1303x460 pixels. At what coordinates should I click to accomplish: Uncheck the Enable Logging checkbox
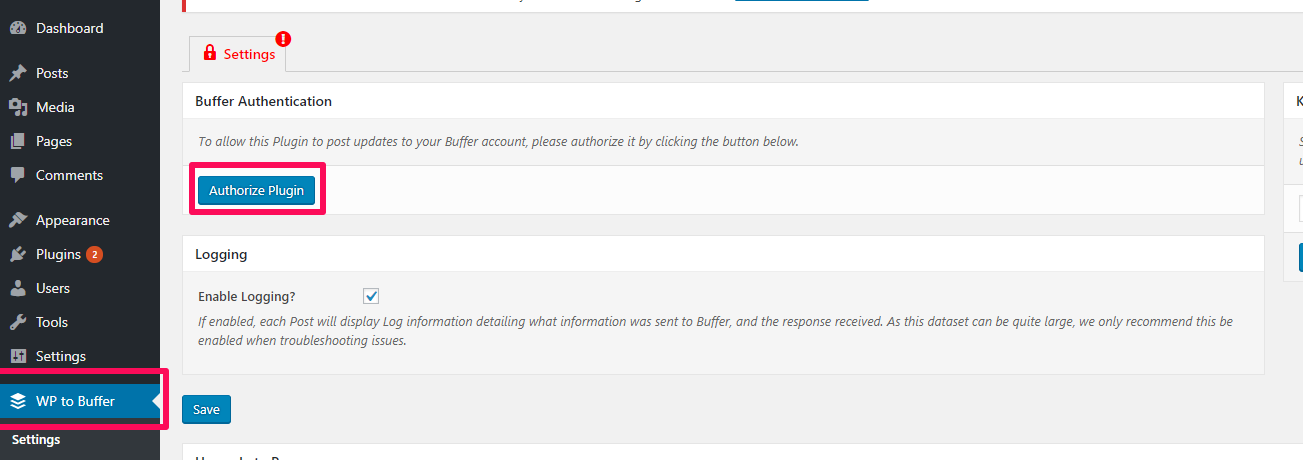click(371, 296)
